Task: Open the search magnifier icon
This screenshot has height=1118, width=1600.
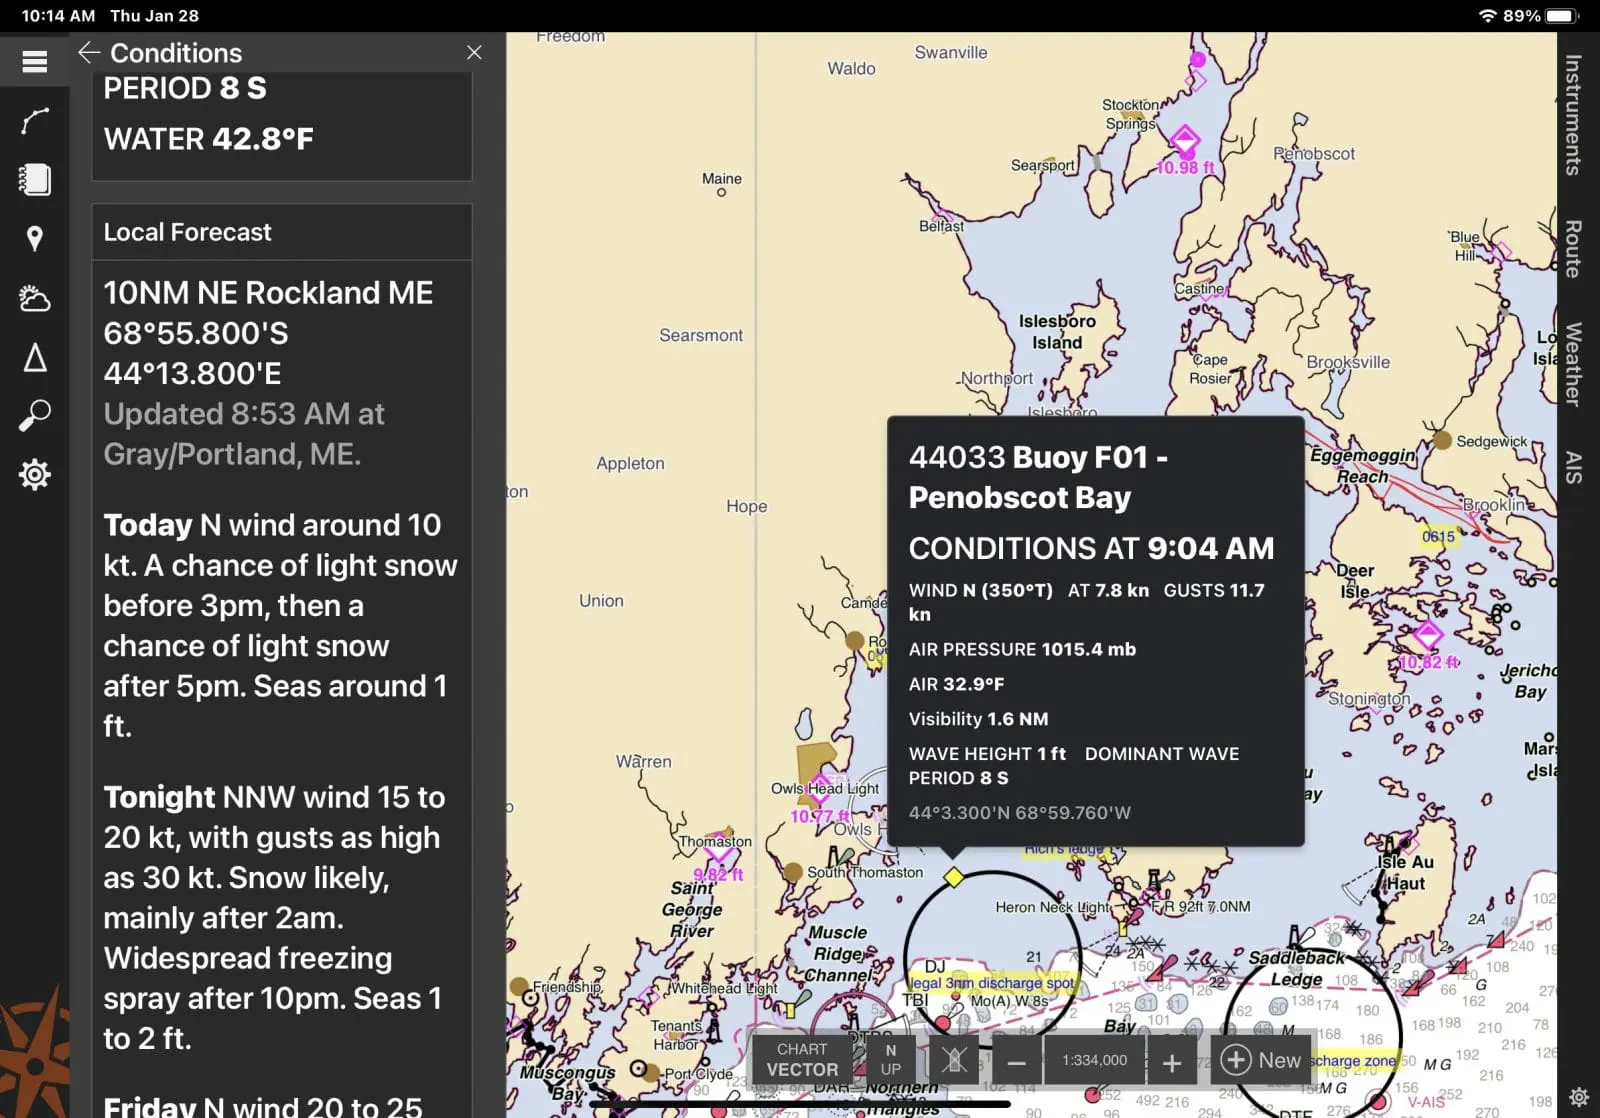Action: 35,415
